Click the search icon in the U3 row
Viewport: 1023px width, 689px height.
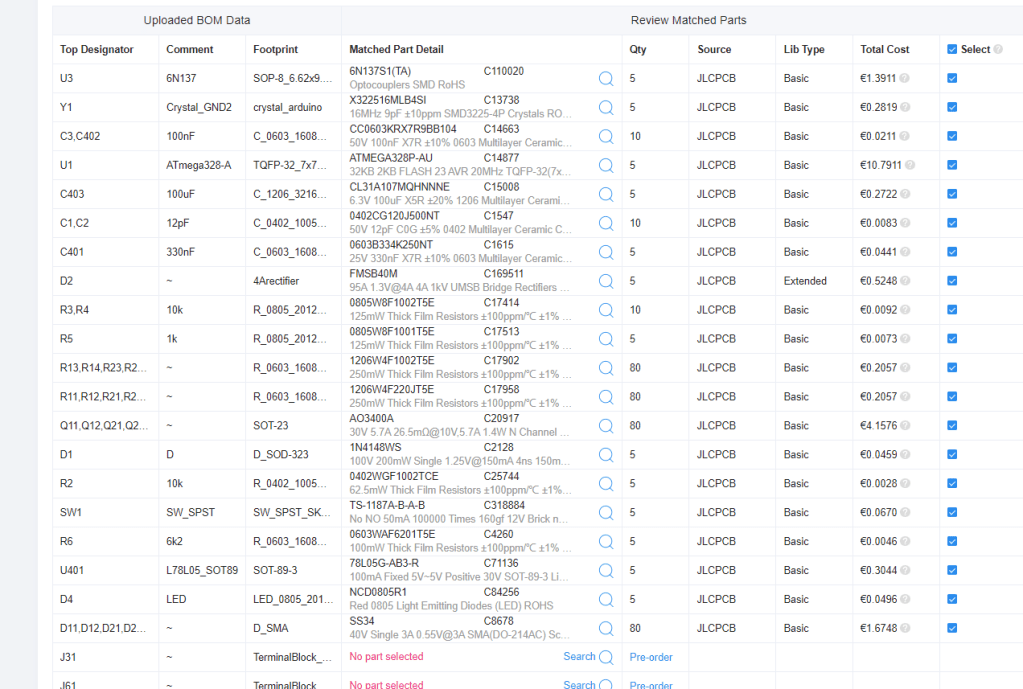[606, 78]
